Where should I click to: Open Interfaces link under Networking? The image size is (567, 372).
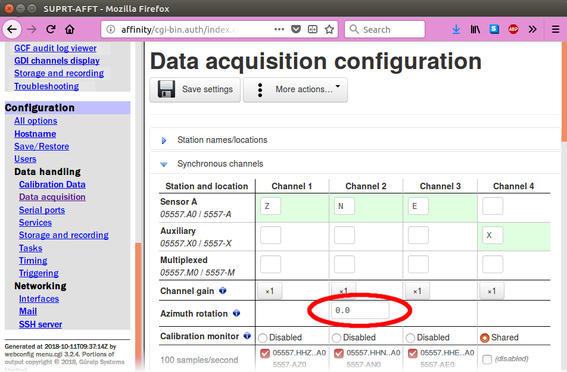pos(39,299)
